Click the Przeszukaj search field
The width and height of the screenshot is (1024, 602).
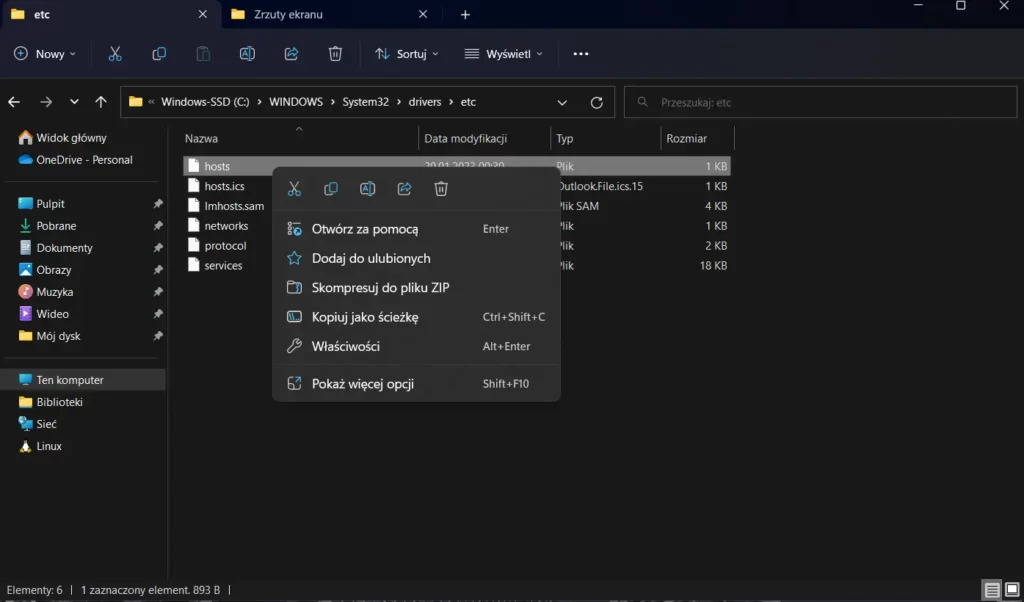(x=820, y=101)
